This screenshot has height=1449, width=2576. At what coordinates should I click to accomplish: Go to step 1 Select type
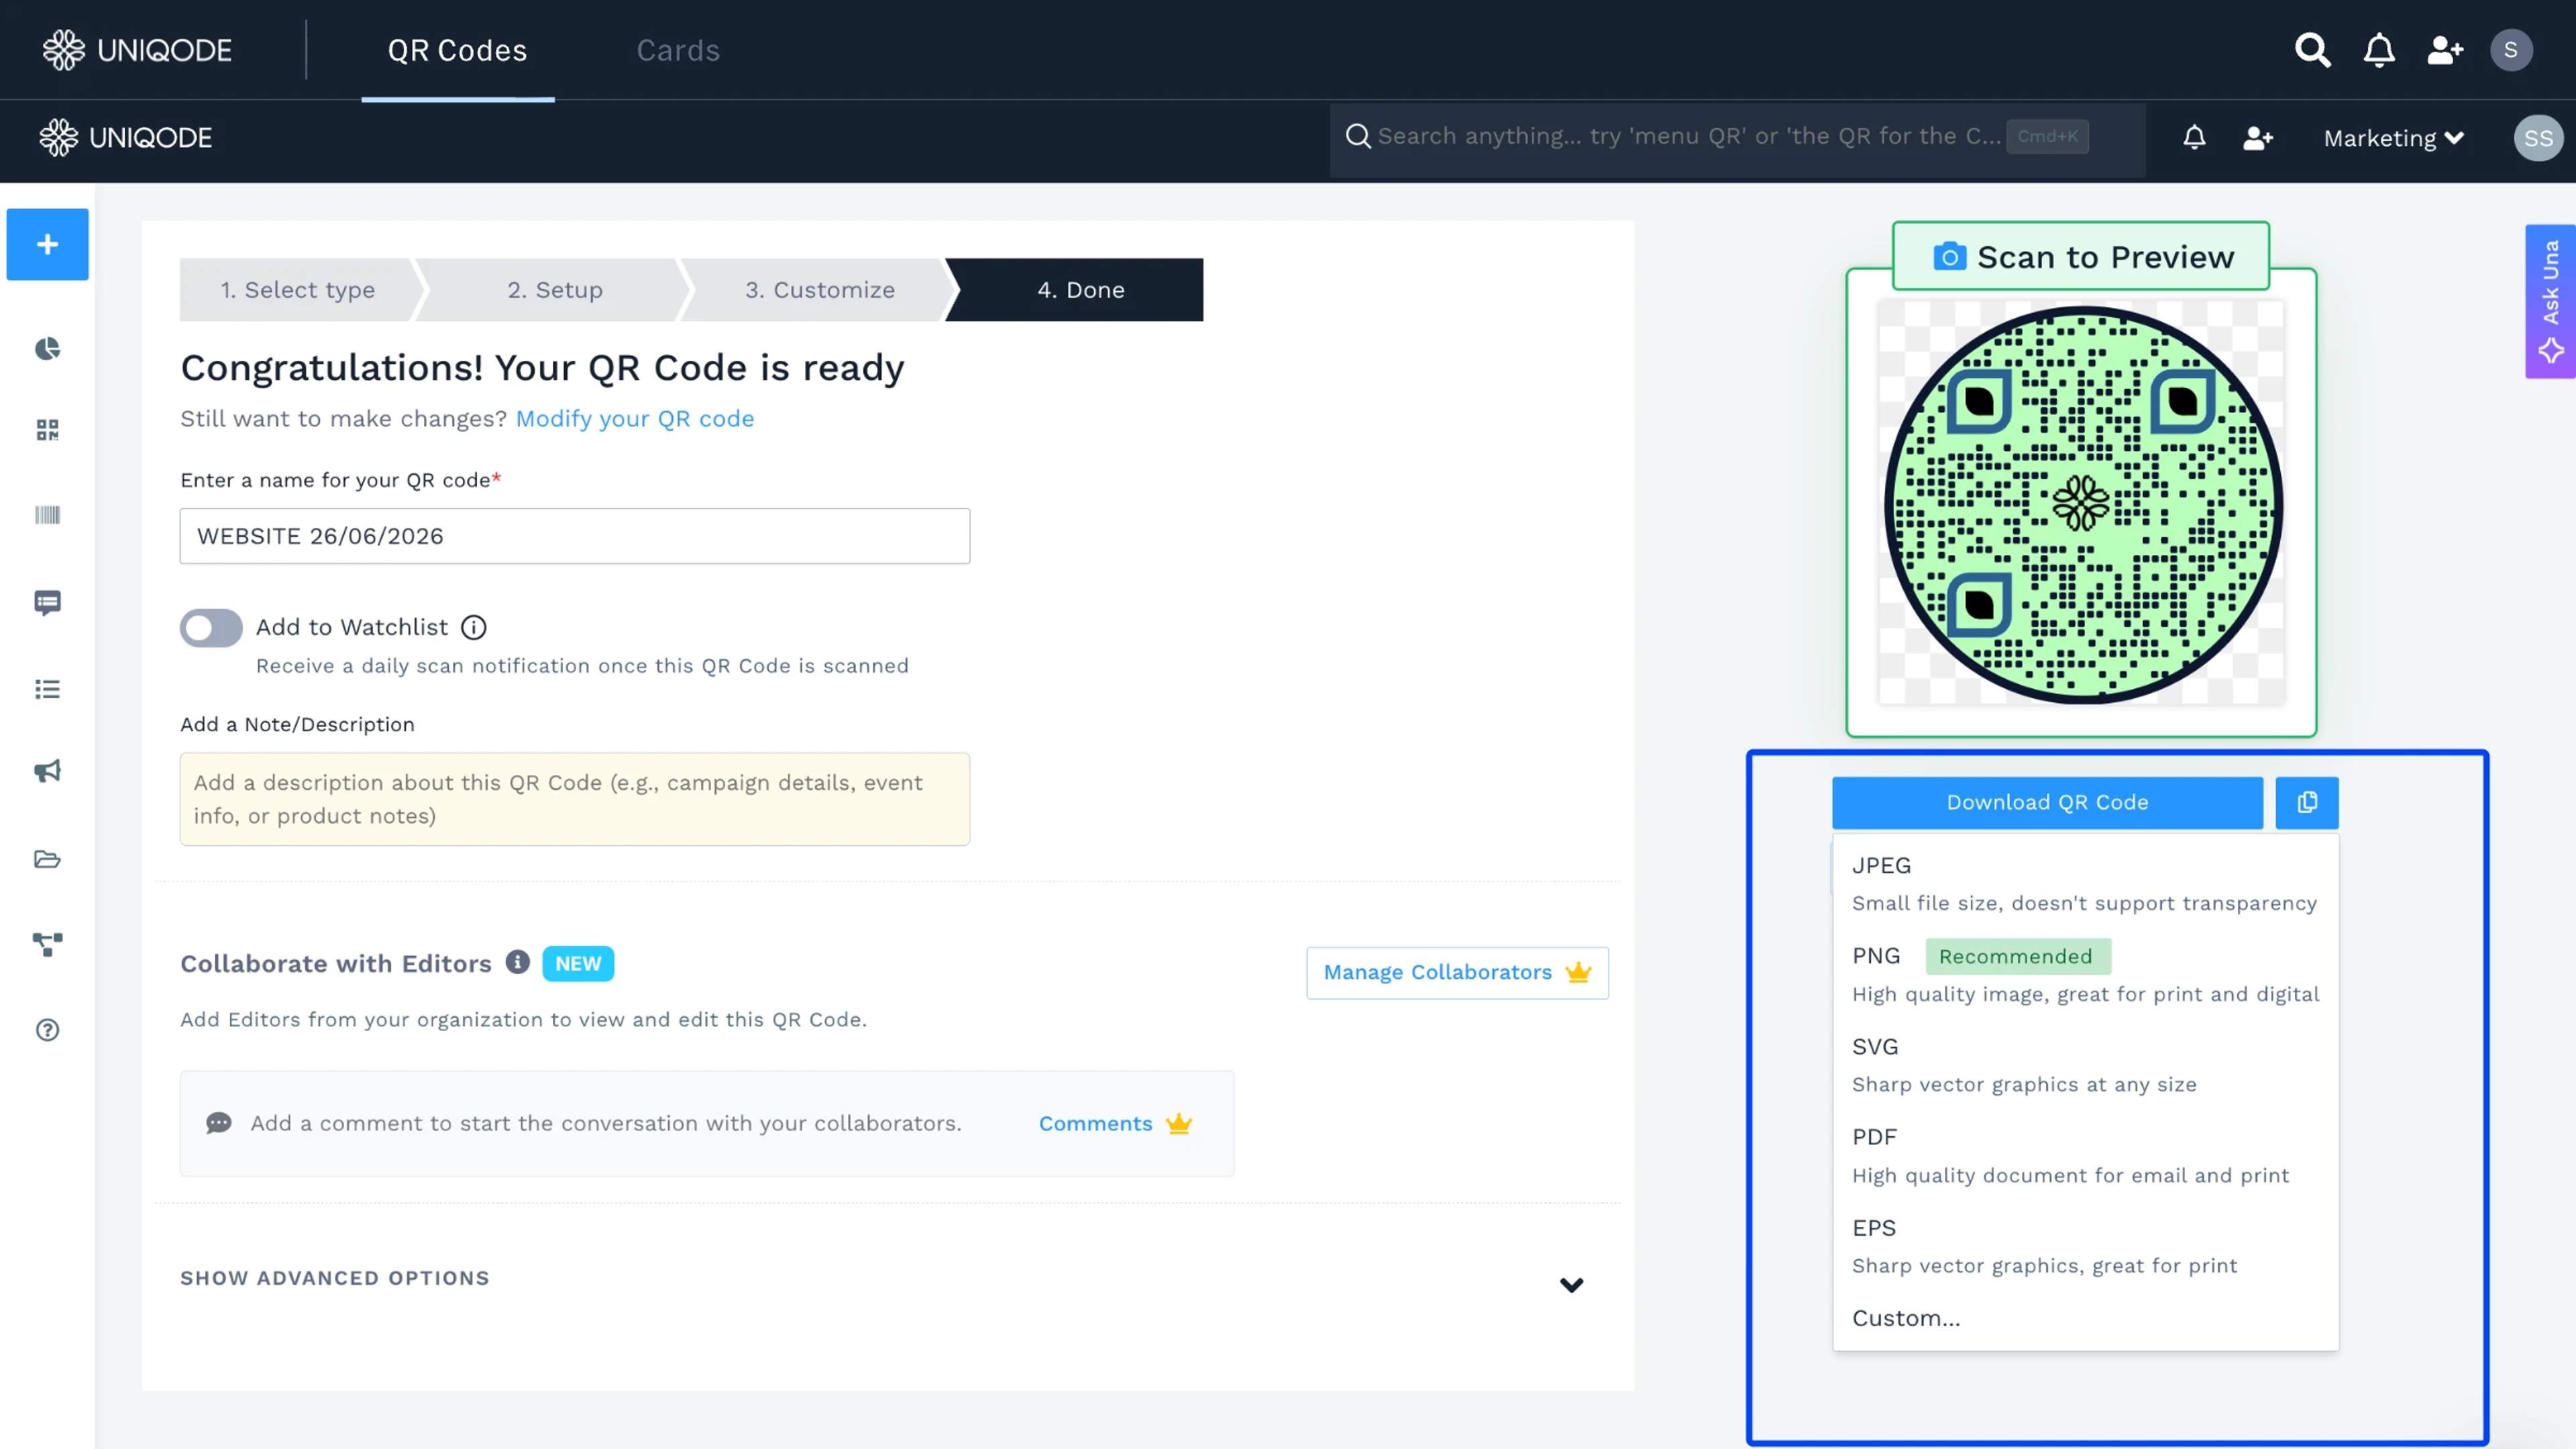click(x=298, y=290)
